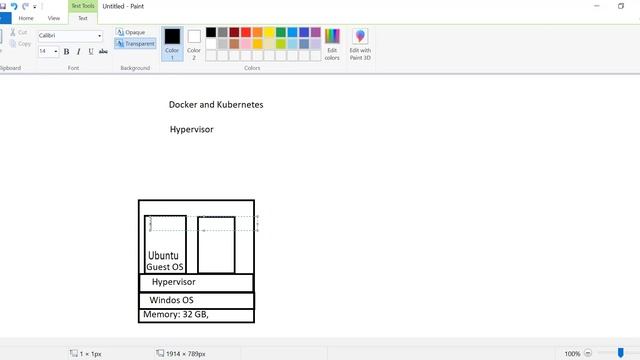This screenshot has height=360, width=640.
Task: Toggle Italic formatting
Action: coord(78,51)
